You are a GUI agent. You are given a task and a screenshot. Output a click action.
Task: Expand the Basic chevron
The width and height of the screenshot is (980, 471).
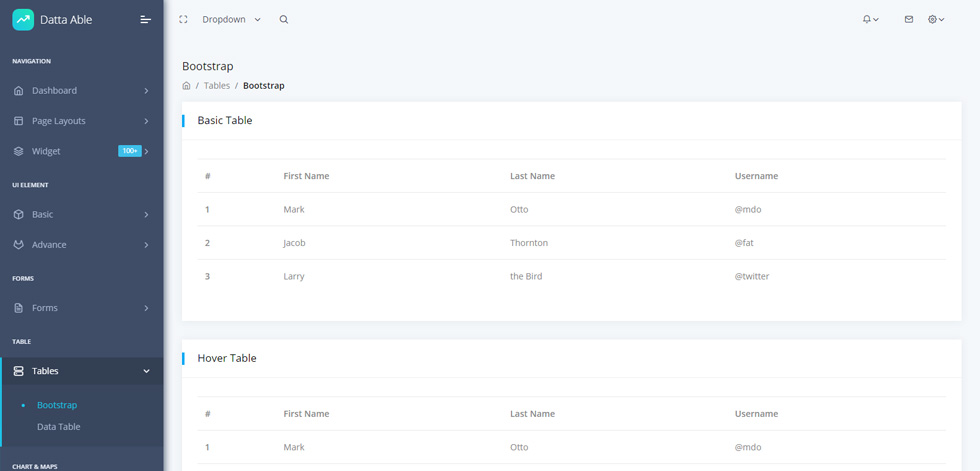click(x=146, y=214)
